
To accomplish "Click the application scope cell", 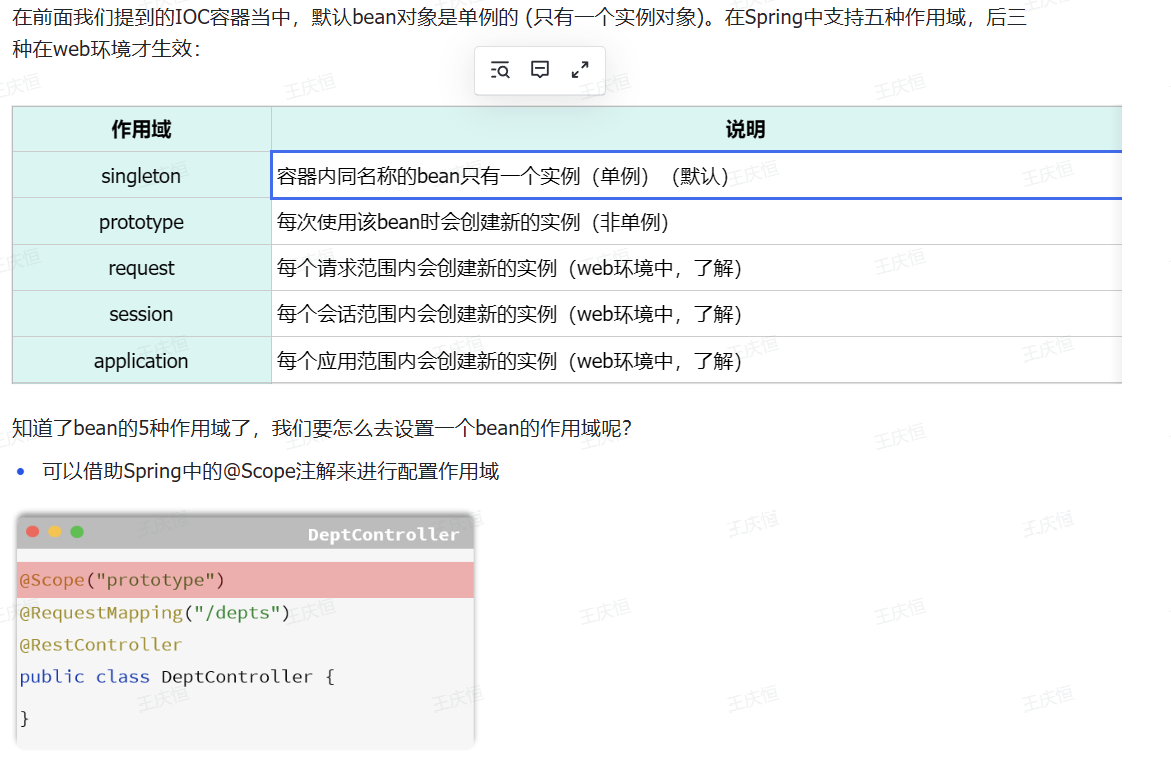I will tap(141, 361).
